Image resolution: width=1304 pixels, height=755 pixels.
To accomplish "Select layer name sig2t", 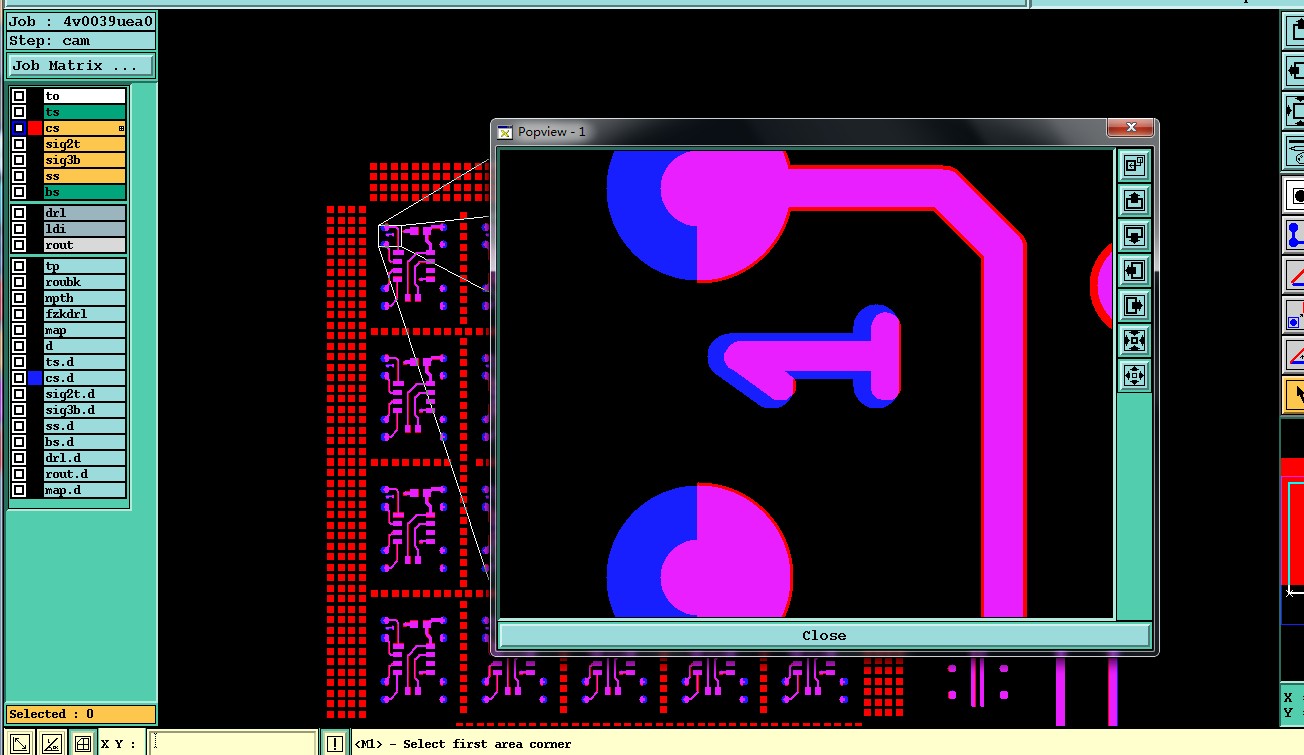I will 85,144.
